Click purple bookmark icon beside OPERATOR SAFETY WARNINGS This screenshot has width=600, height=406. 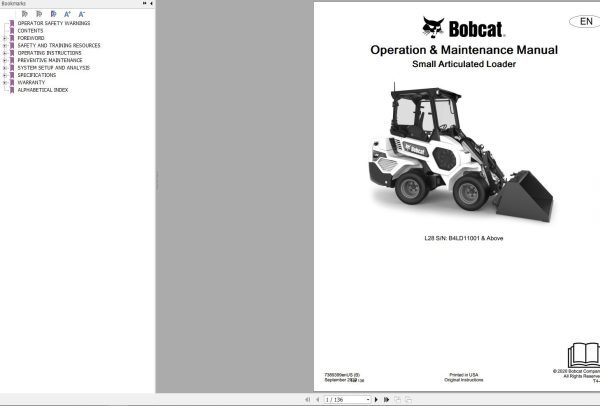[12, 23]
